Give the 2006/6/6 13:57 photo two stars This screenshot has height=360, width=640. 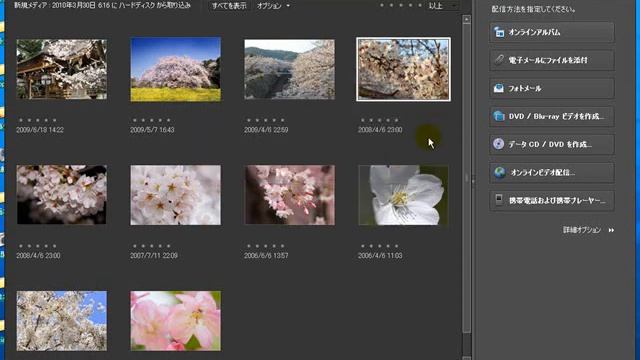pyautogui.click(x=257, y=246)
